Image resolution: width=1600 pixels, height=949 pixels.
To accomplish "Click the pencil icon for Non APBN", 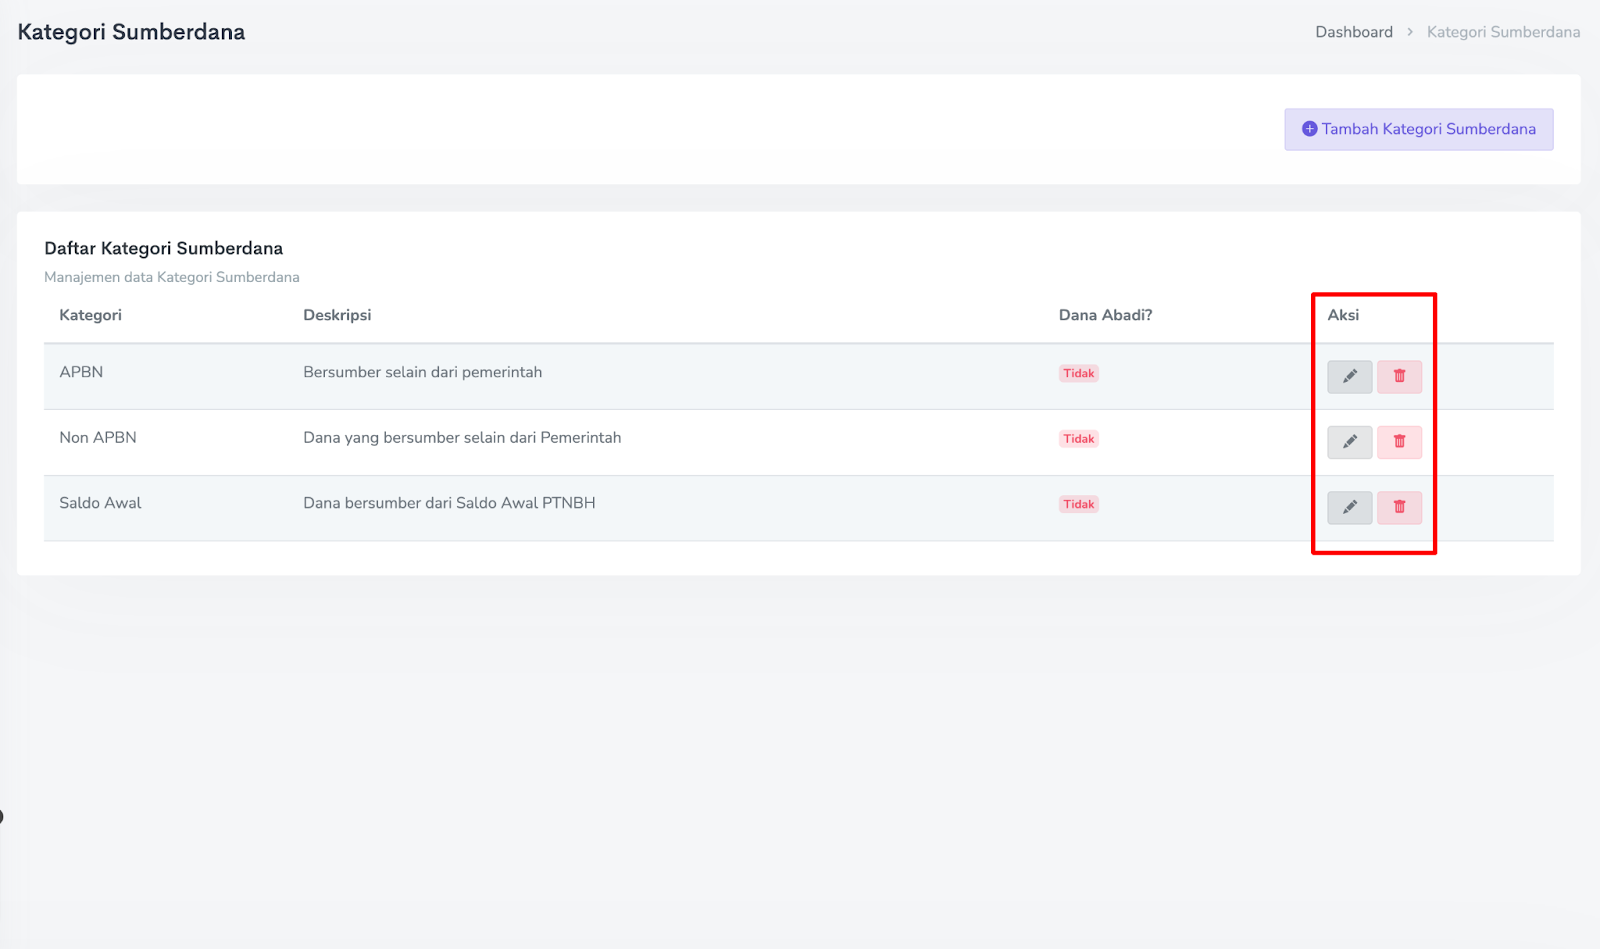I will [x=1349, y=442].
